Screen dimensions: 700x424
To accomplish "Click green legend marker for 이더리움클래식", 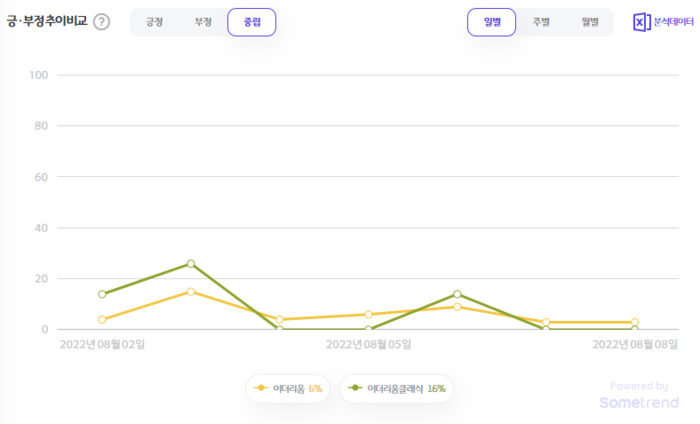I will [355, 388].
